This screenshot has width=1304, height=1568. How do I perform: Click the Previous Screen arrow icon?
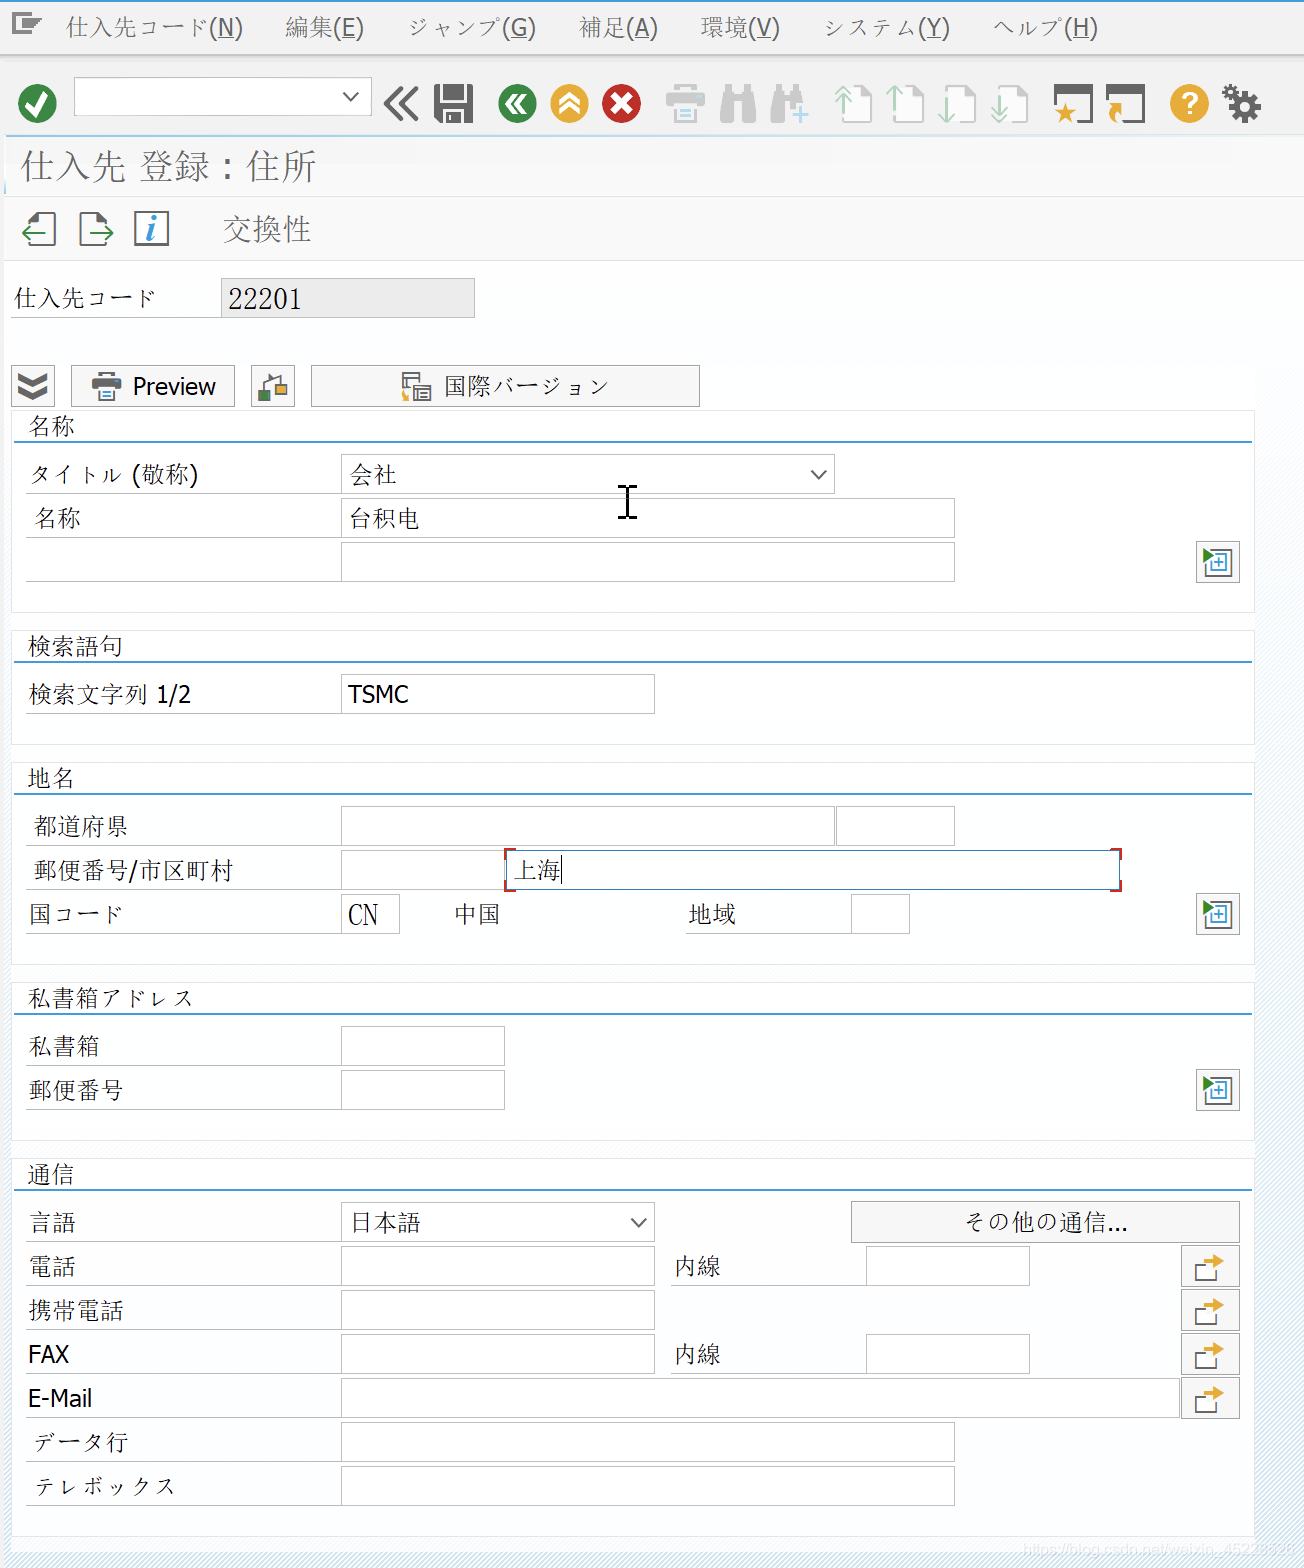coord(39,229)
